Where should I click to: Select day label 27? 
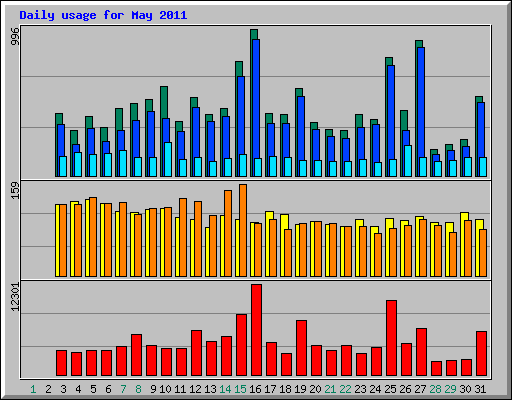[420, 389]
